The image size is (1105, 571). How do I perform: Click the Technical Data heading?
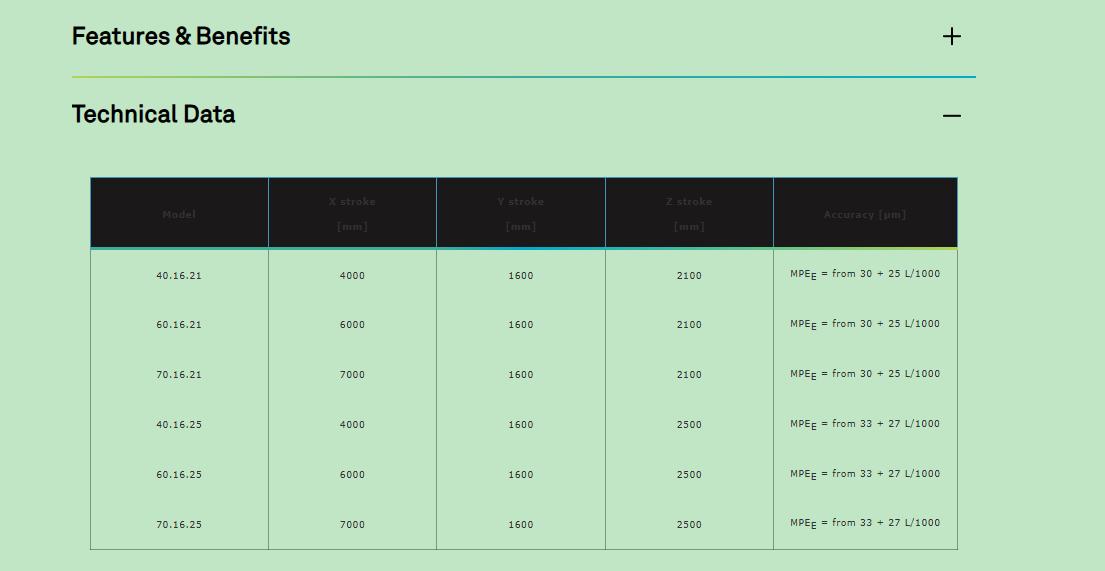pos(153,115)
